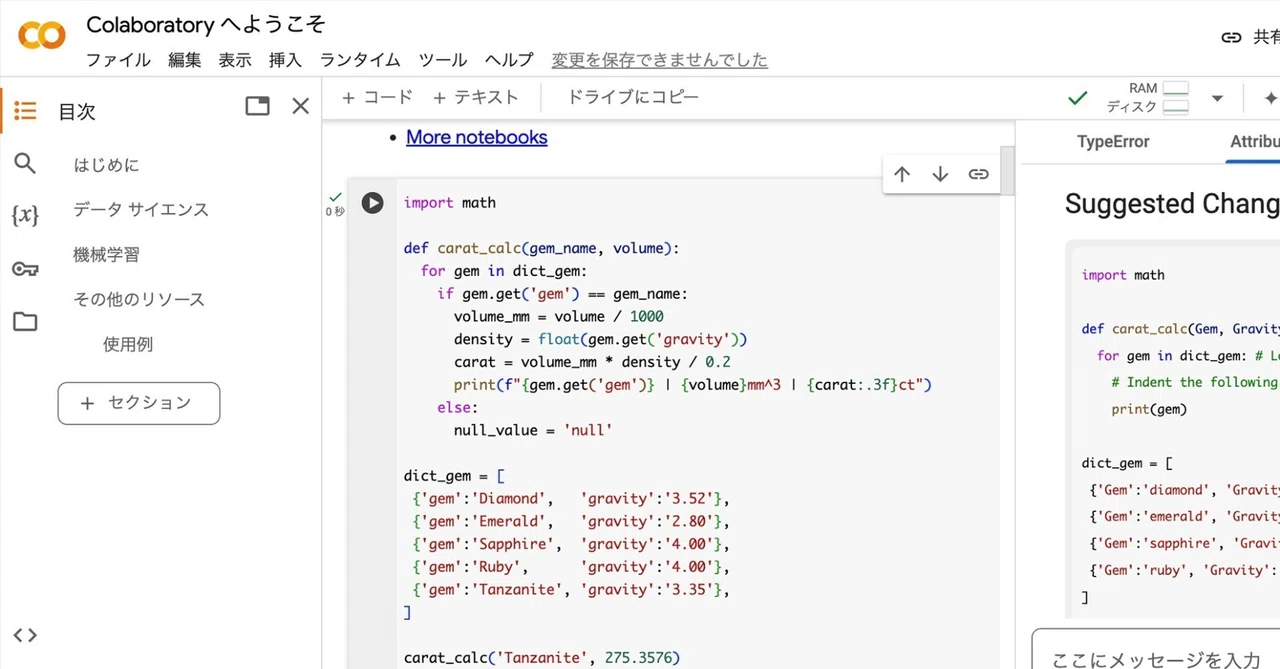Image resolution: width=1280 pixels, height=669 pixels.
Task: Click the Gemini sparkle icon
Action: pyautogui.click(x=1270, y=98)
